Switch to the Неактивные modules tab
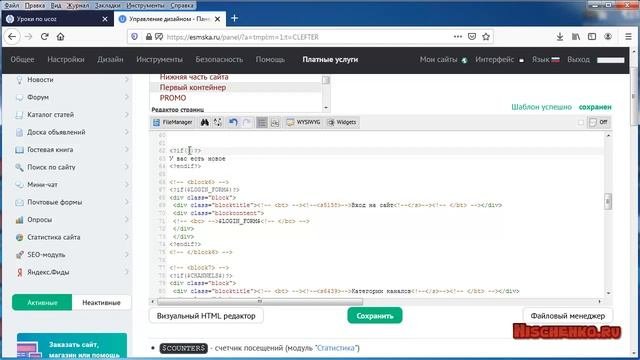 click(101, 302)
